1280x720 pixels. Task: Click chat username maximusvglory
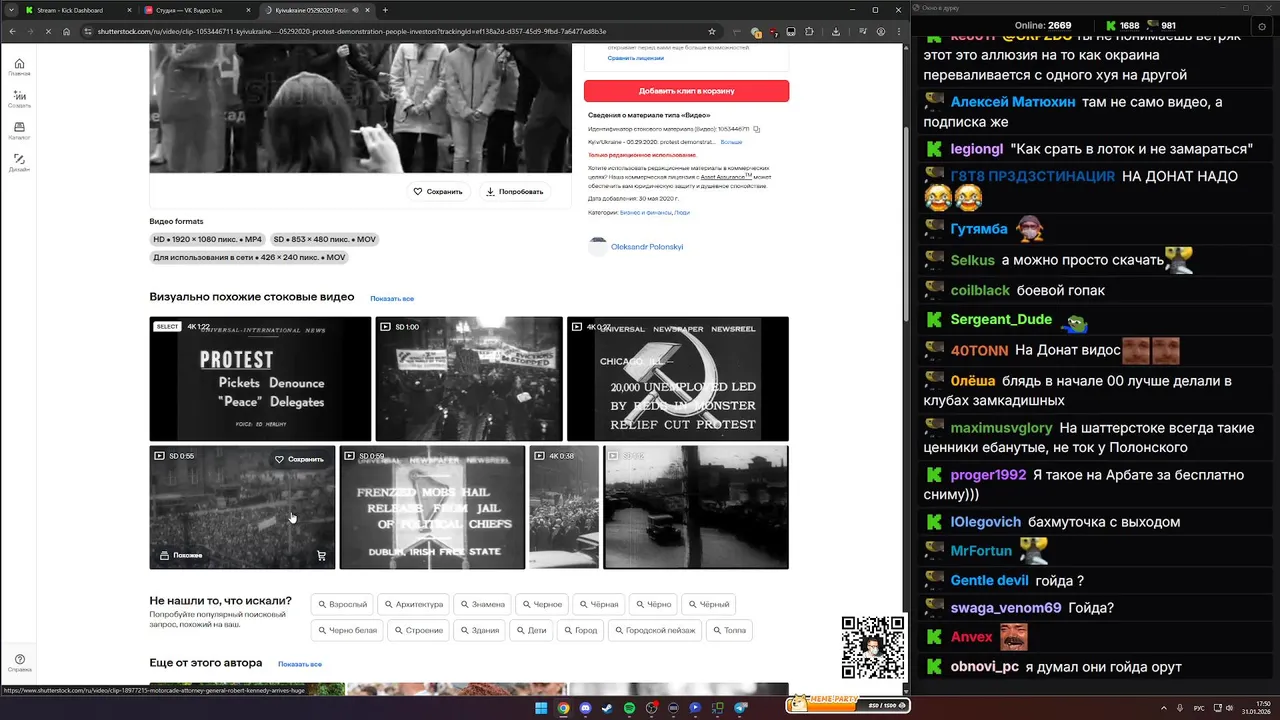tap(1001, 428)
